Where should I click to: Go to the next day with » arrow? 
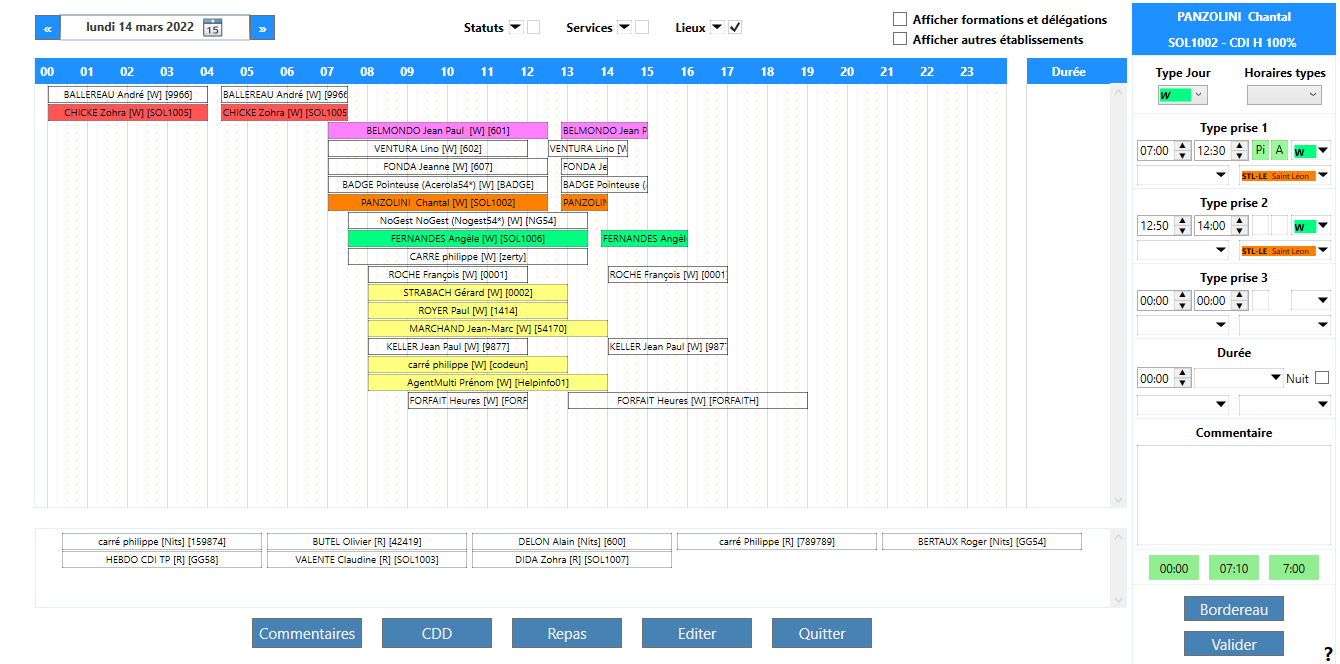pyautogui.click(x=262, y=28)
